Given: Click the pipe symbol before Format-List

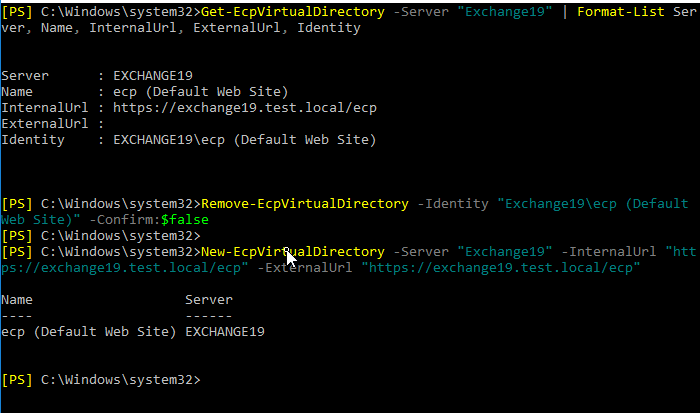Looking at the screenshot, I should 569,12.
